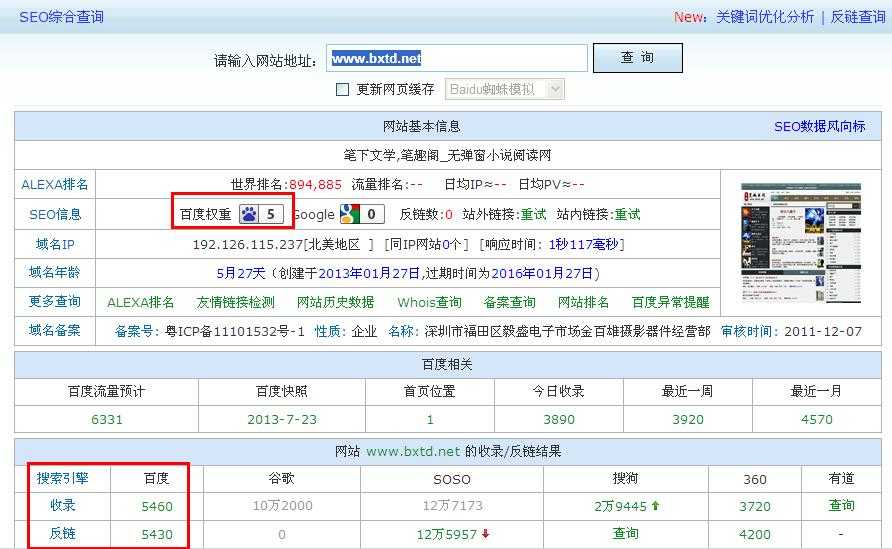
Task: Click 站内链接 重试 link
Action: coord(627,214)
